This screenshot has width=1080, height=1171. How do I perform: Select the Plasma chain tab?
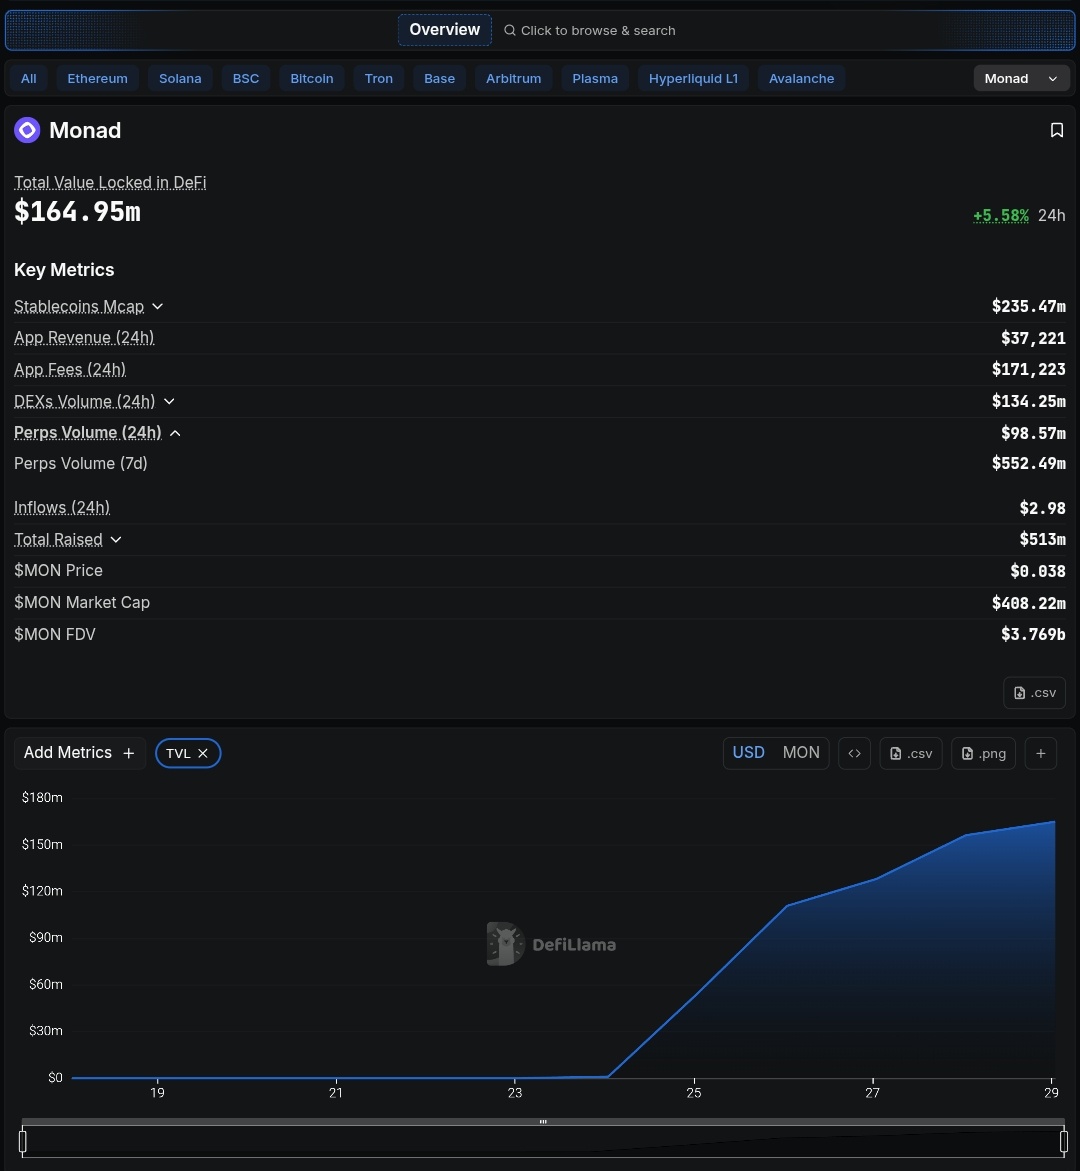pos(595,78)
